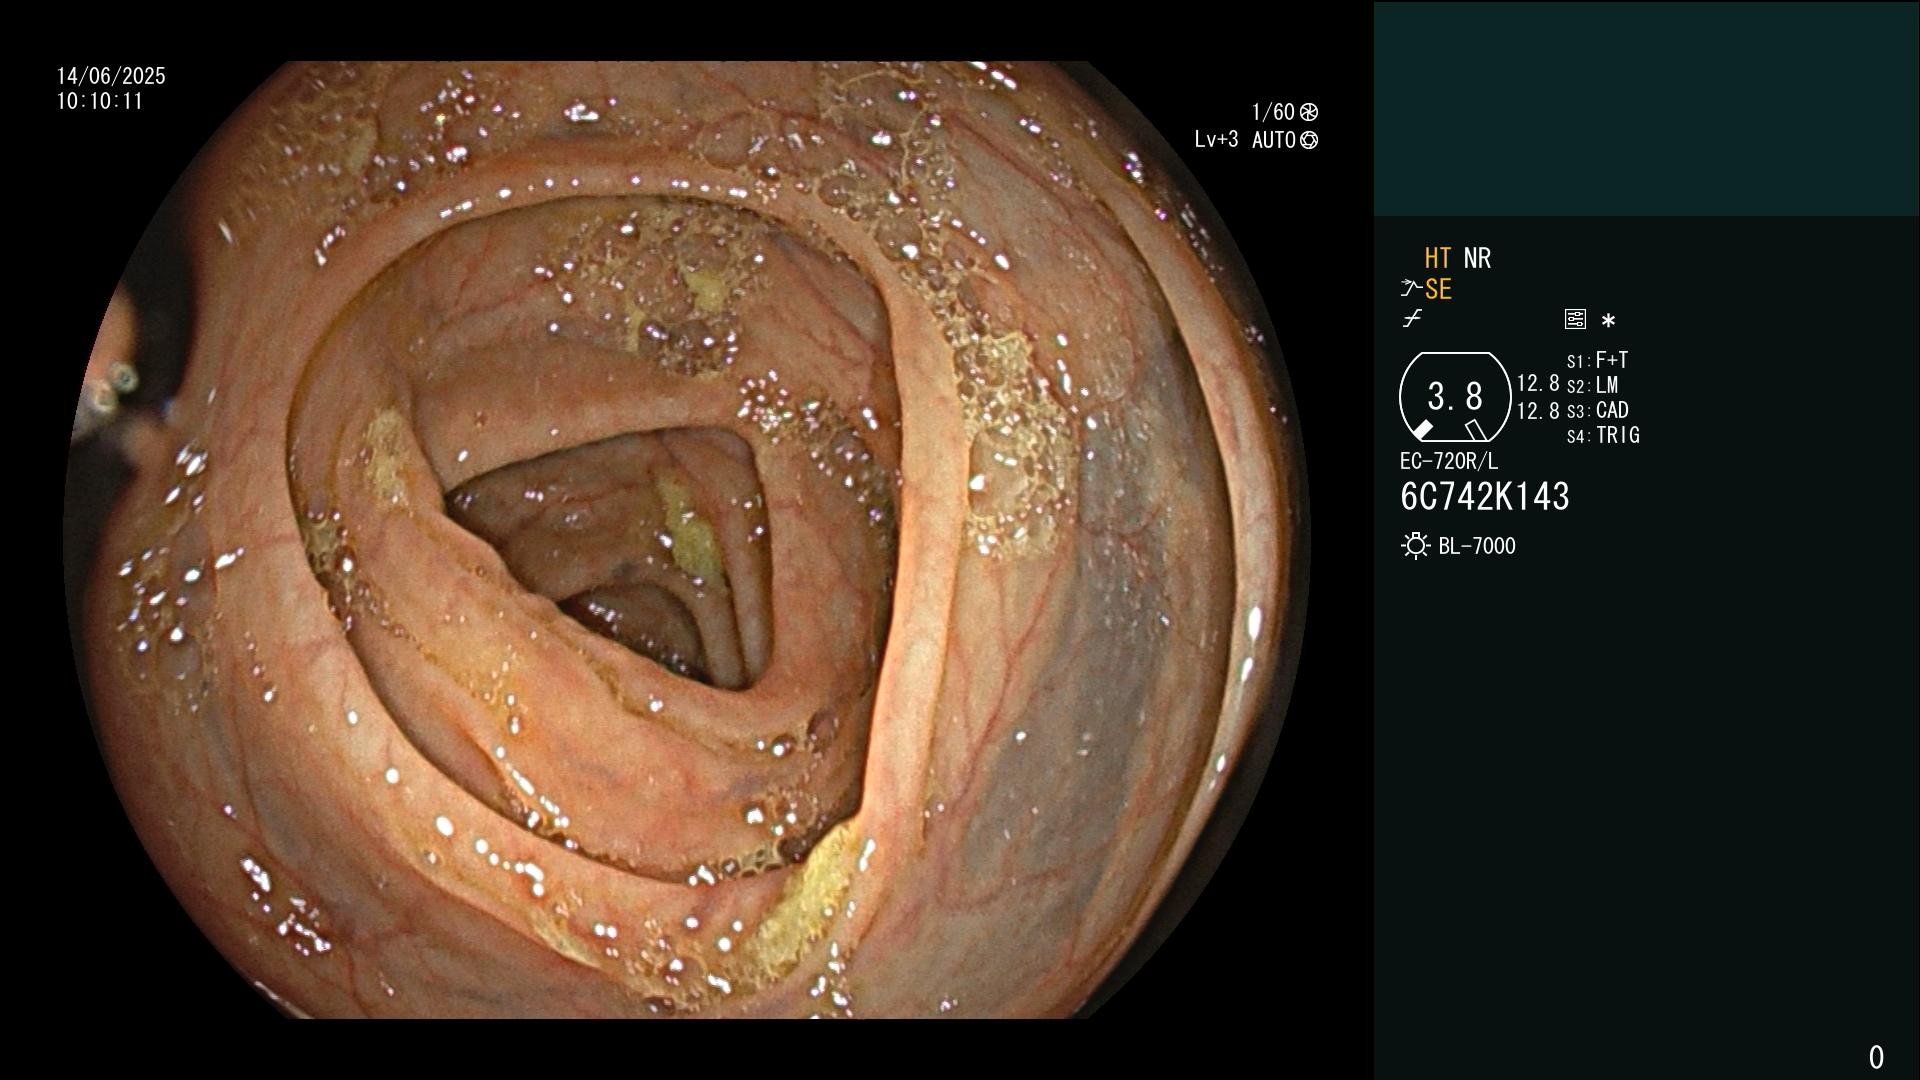1920x1080 pixels.
Task: Select the S3: CAD switch assignment
Action: point(1598,410)
